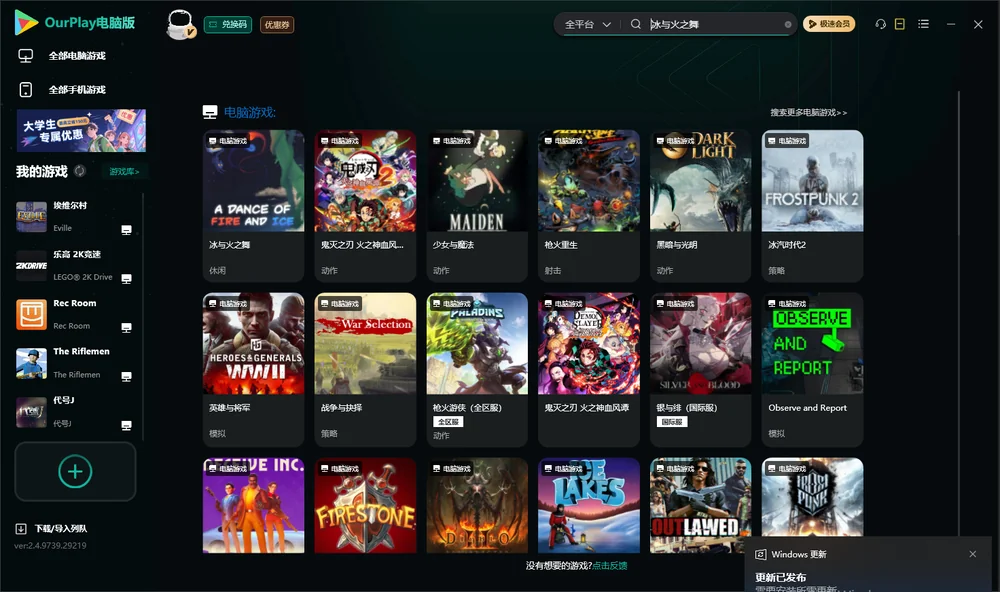Open the Ice Lakes card
1000x592 pixels.
pos(589,505)
